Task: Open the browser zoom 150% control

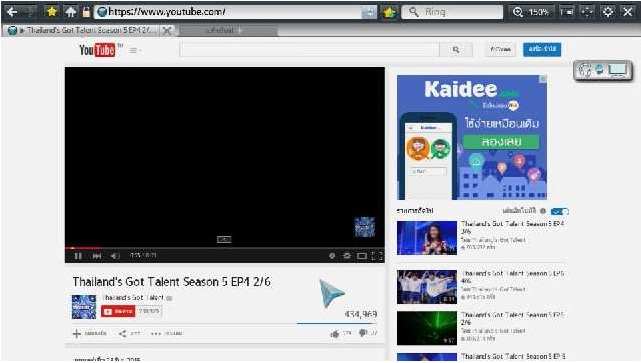Action: click(531, 12)
